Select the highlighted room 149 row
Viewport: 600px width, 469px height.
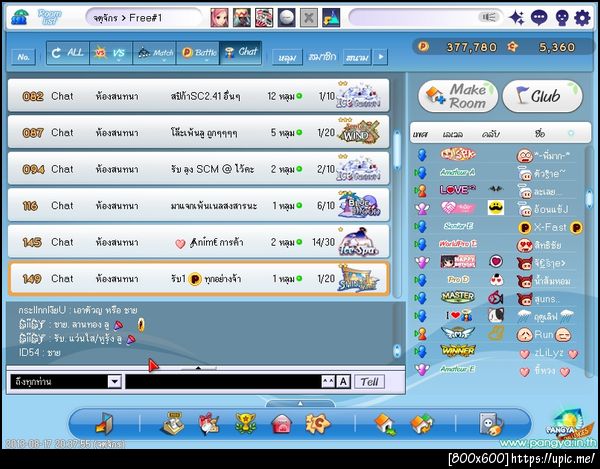click(x=199, y=278)
